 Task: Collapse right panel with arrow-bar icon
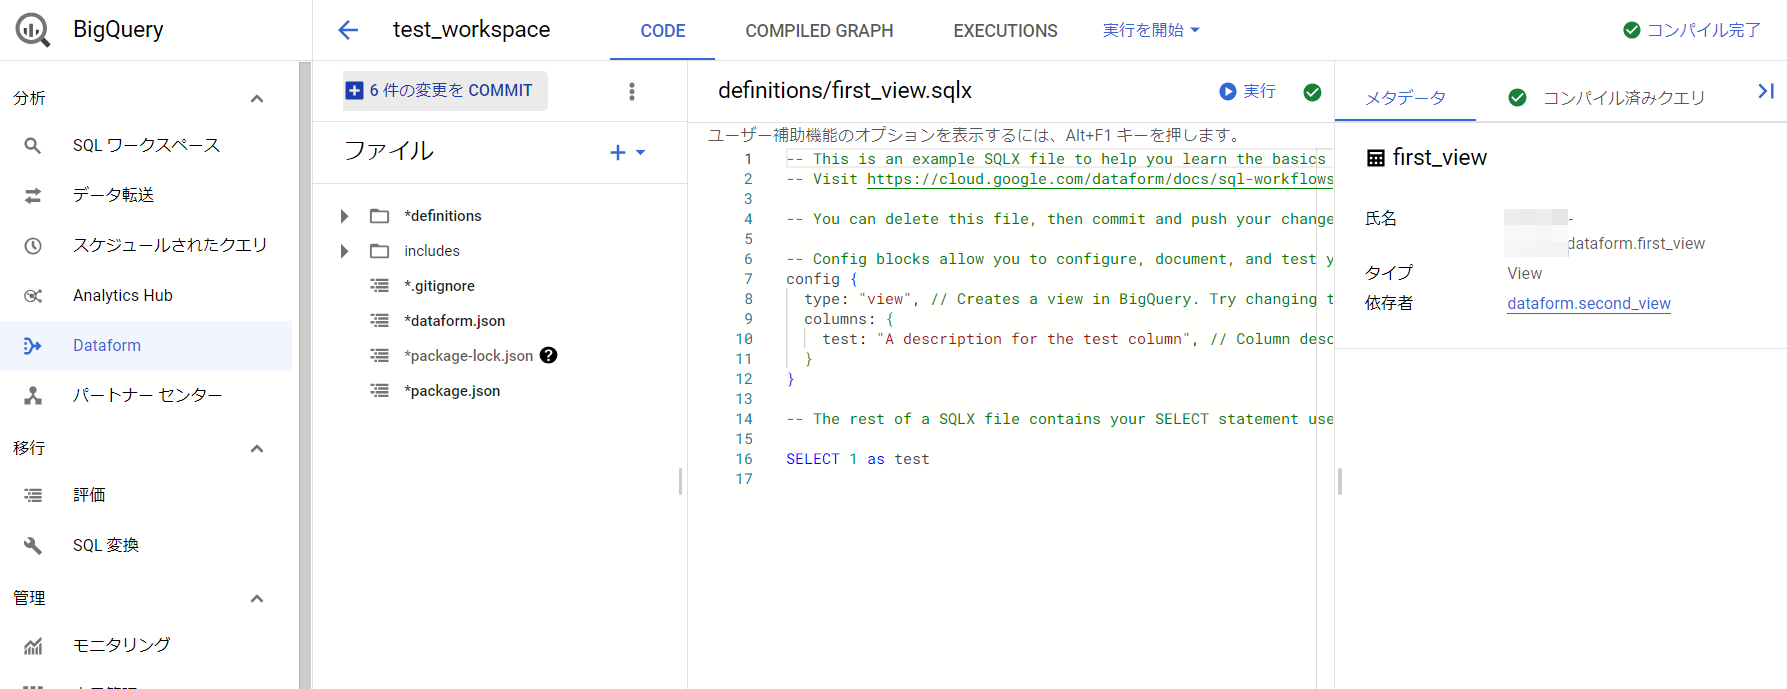click(1766, 91)
